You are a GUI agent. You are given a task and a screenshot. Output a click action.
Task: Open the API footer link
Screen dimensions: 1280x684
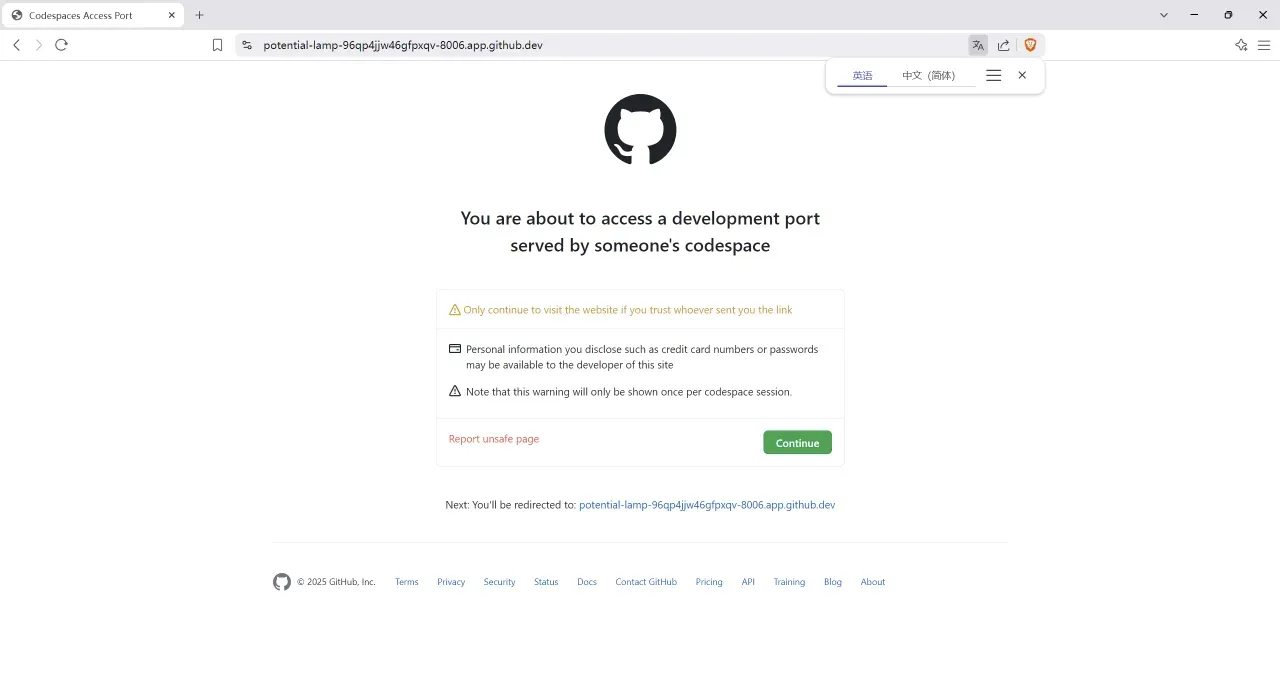748,582
